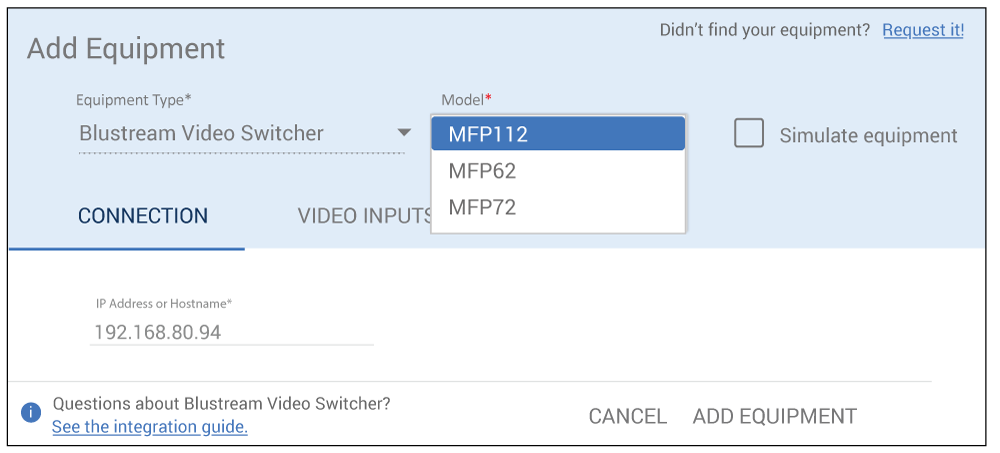The image size is (1000, 453).
Task: Follow the Request it! link
Action: 923,30
